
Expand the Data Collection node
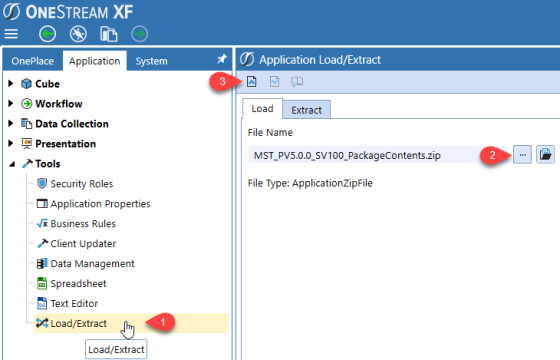click(x=11, y=124)
